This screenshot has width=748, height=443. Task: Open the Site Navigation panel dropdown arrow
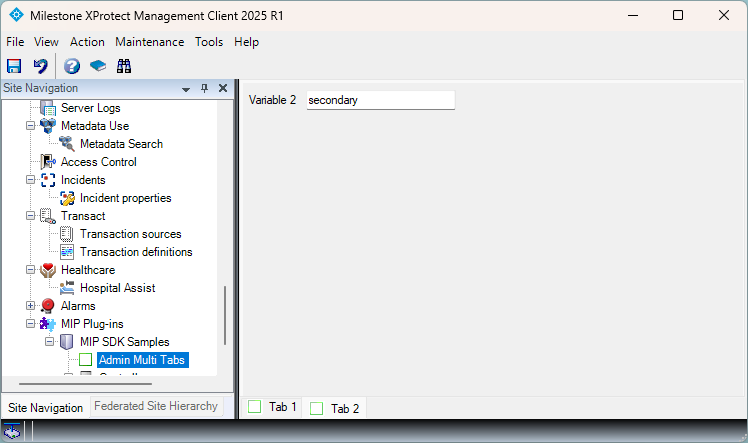tap(186, 89)
